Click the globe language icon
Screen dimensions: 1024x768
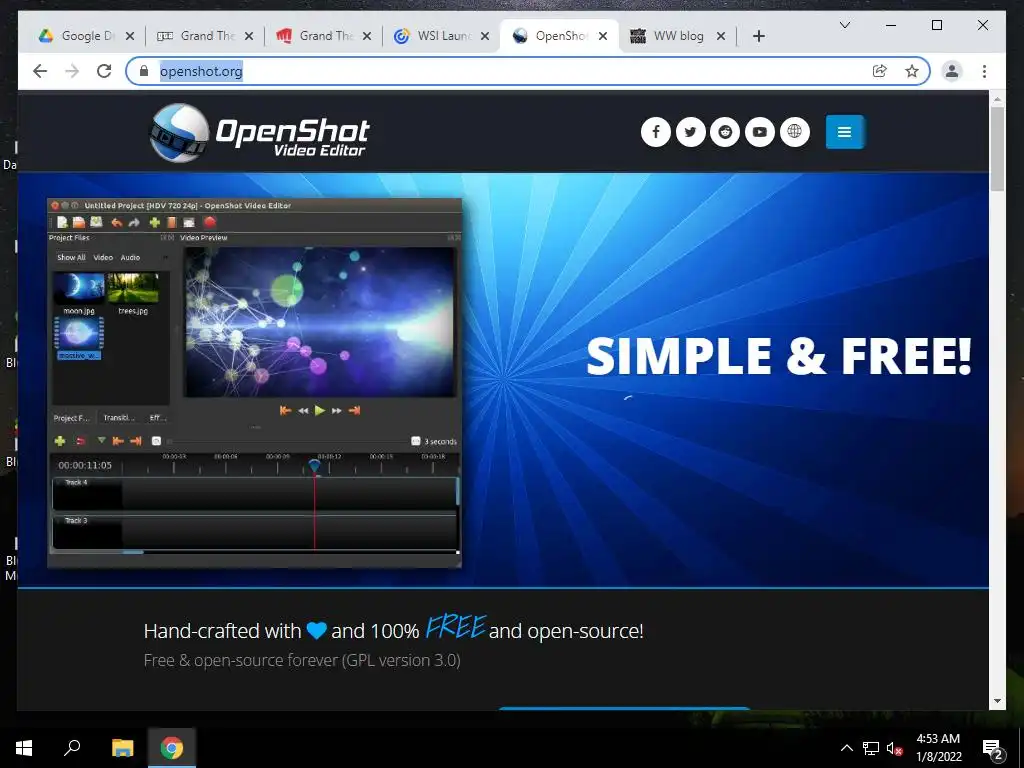[x=794, y=132]
